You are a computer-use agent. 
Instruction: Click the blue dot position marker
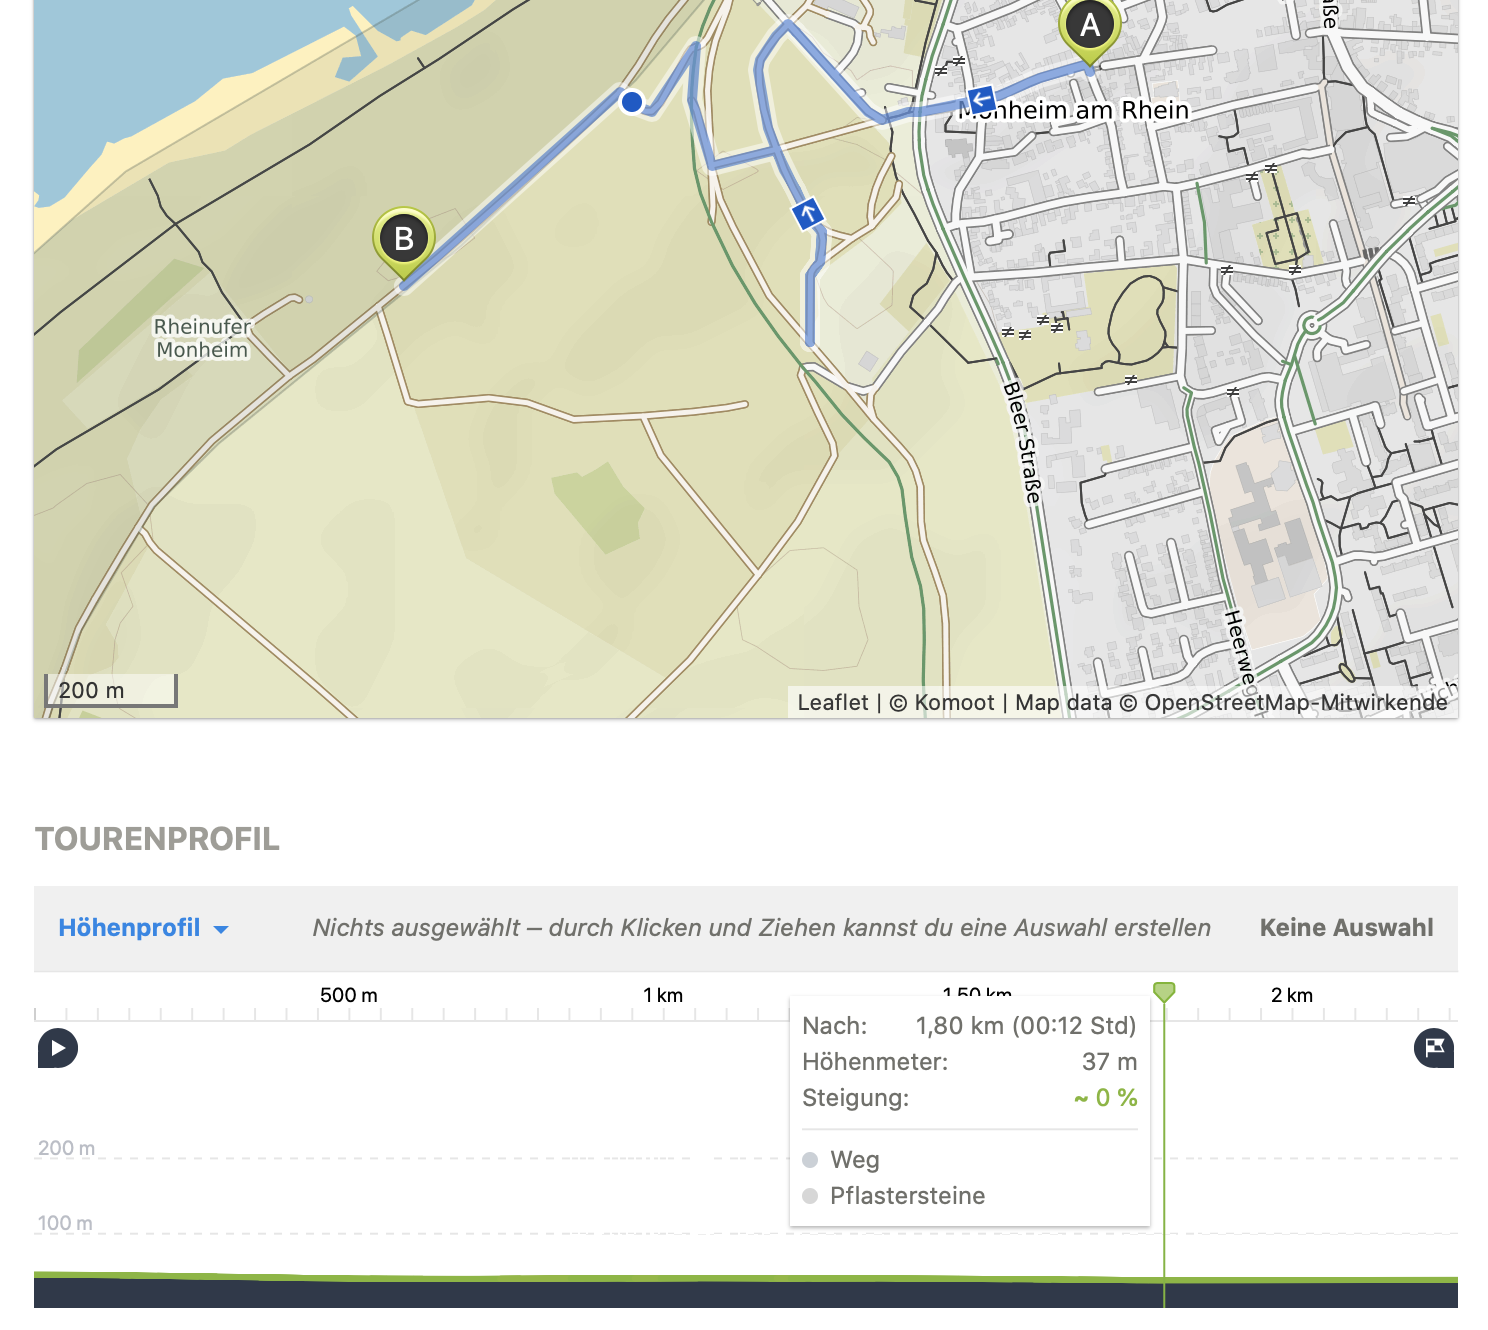tap(632, 102)
